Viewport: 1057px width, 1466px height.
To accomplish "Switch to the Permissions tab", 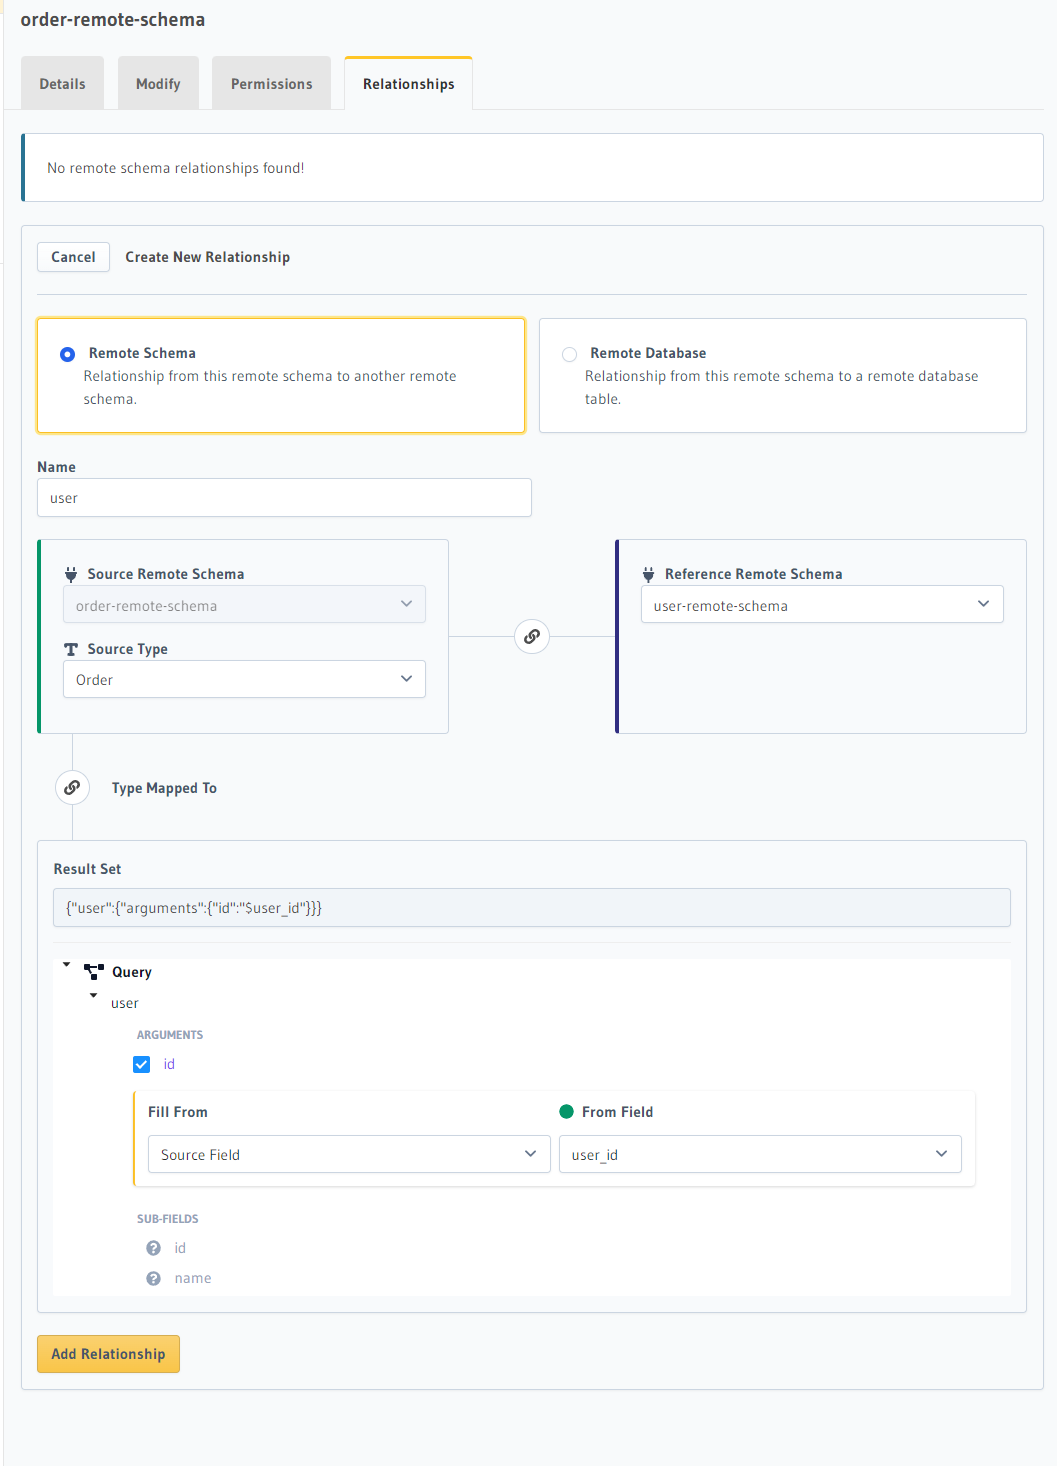I will point(271,84).
